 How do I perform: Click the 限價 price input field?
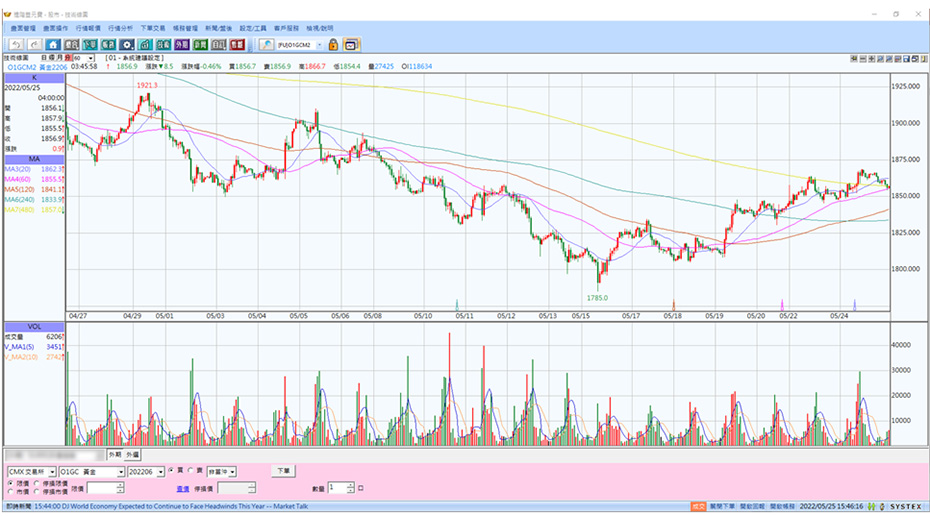[102, 488]
